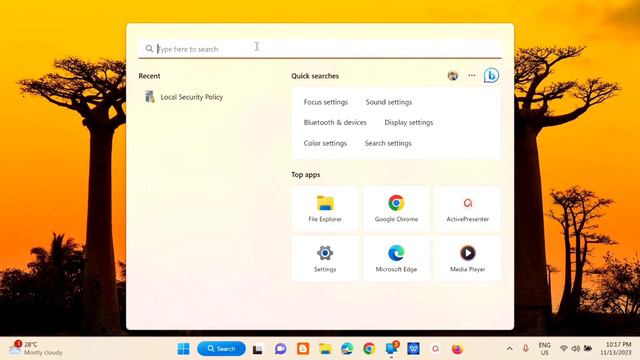This screenshot has height=360, width=640.
Task: Open the volume speaker tray icon
Action: pos(576,349)
